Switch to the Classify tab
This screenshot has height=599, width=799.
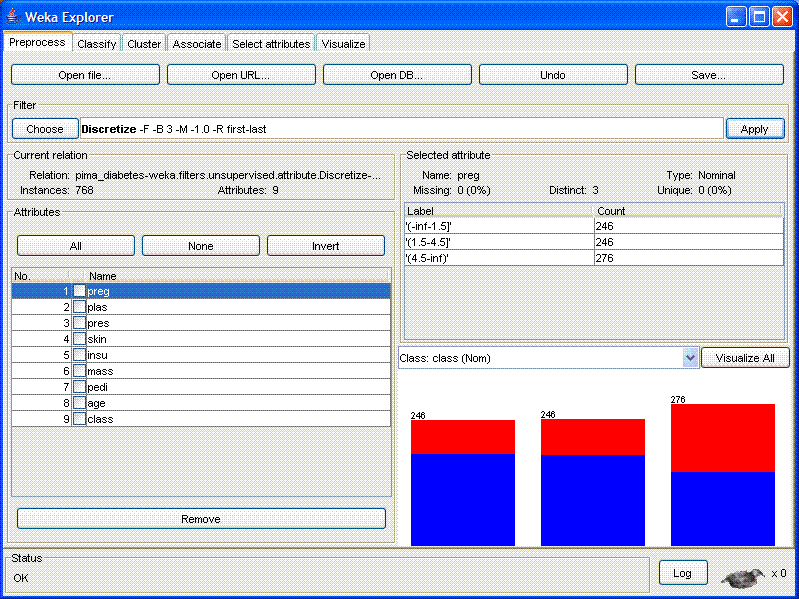(x=97, y=44)
